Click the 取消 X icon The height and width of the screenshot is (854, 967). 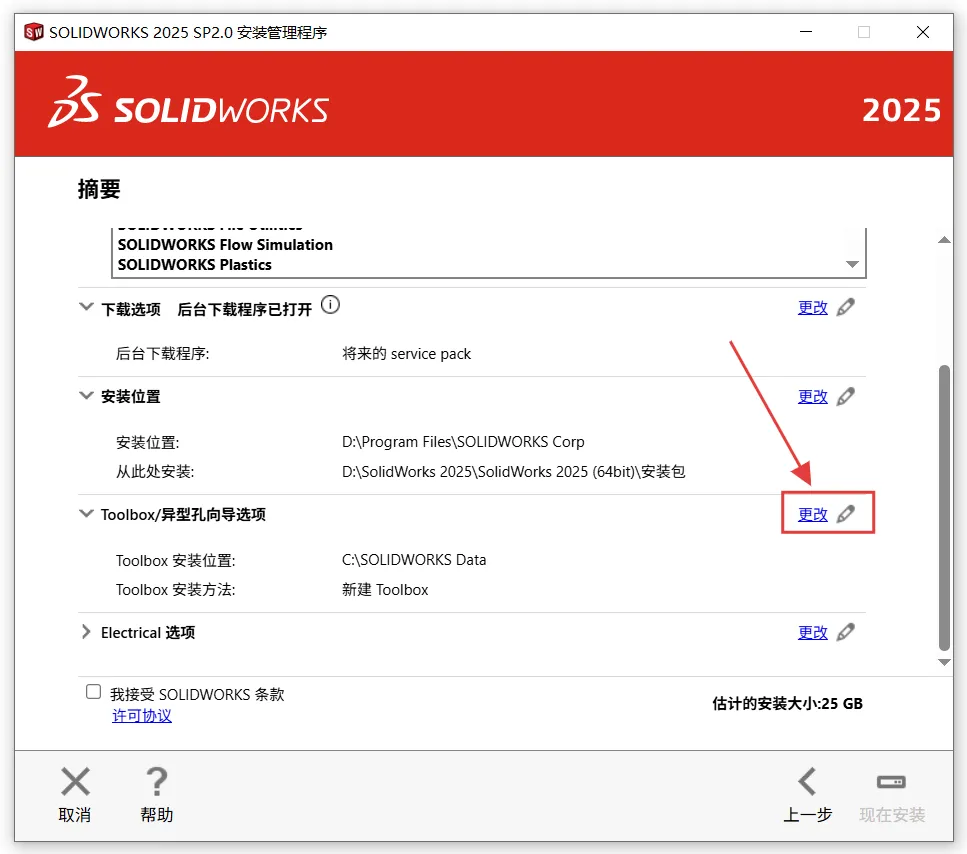(x=75, y=781)
